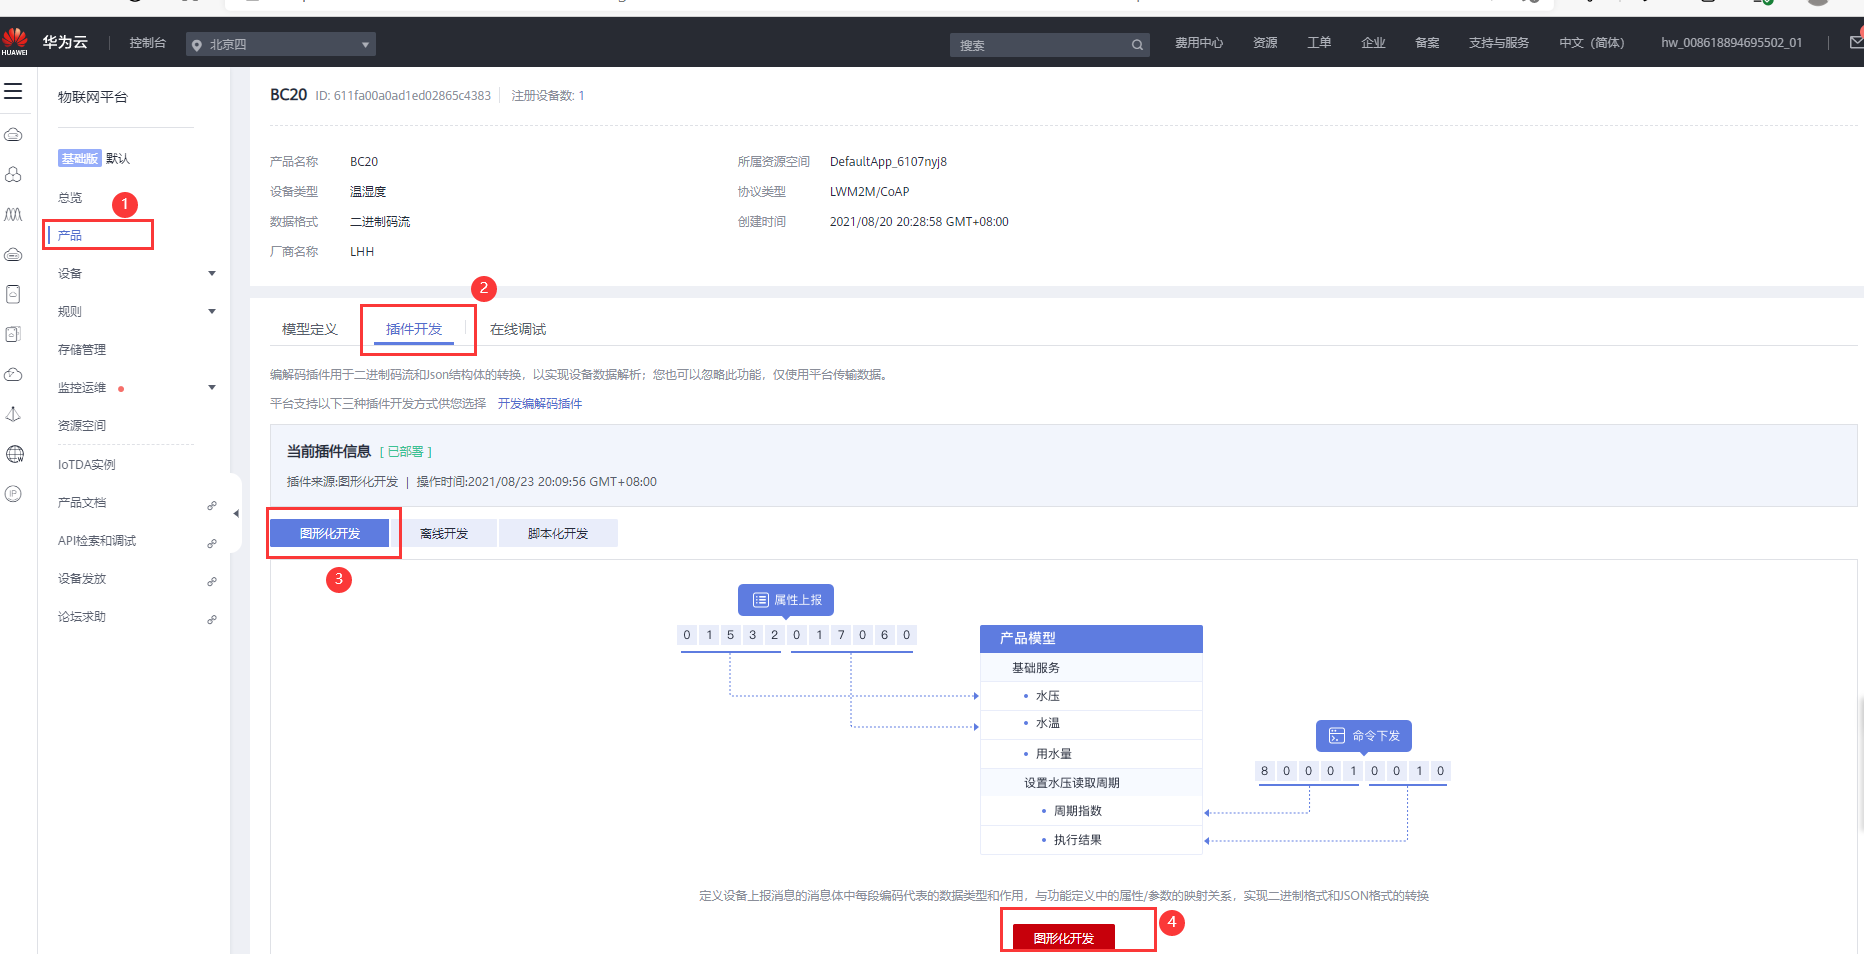
Task: Click the globe icon in left rail
Action: click(x=14, y=454)
